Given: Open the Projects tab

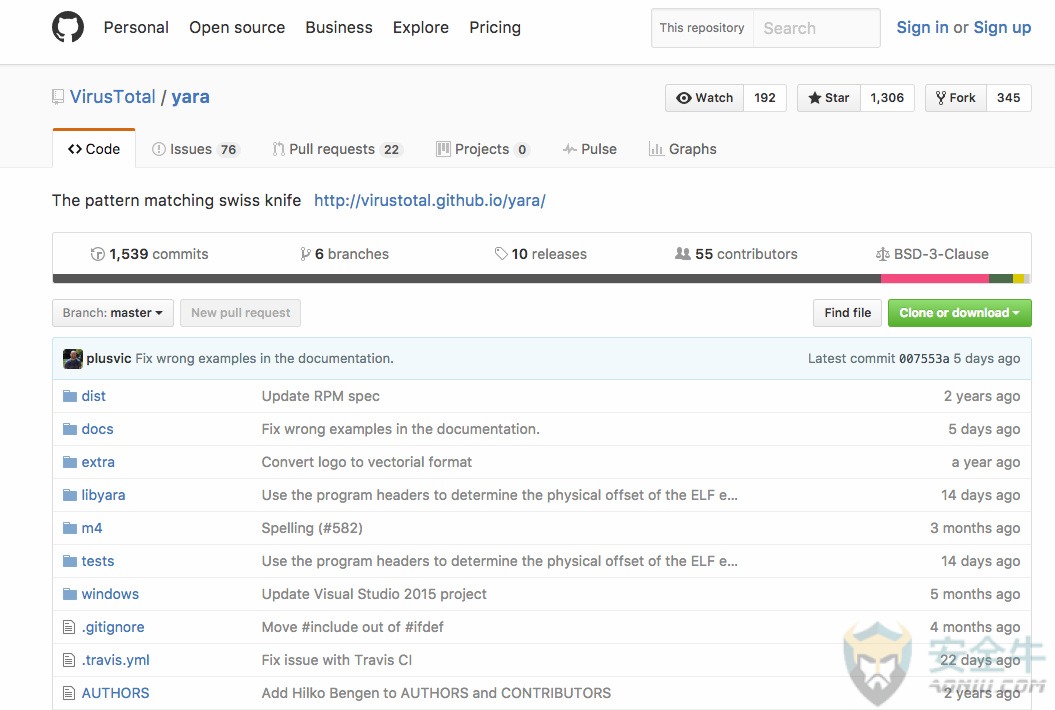Looking at the screenshot, I should coord(483,149).
